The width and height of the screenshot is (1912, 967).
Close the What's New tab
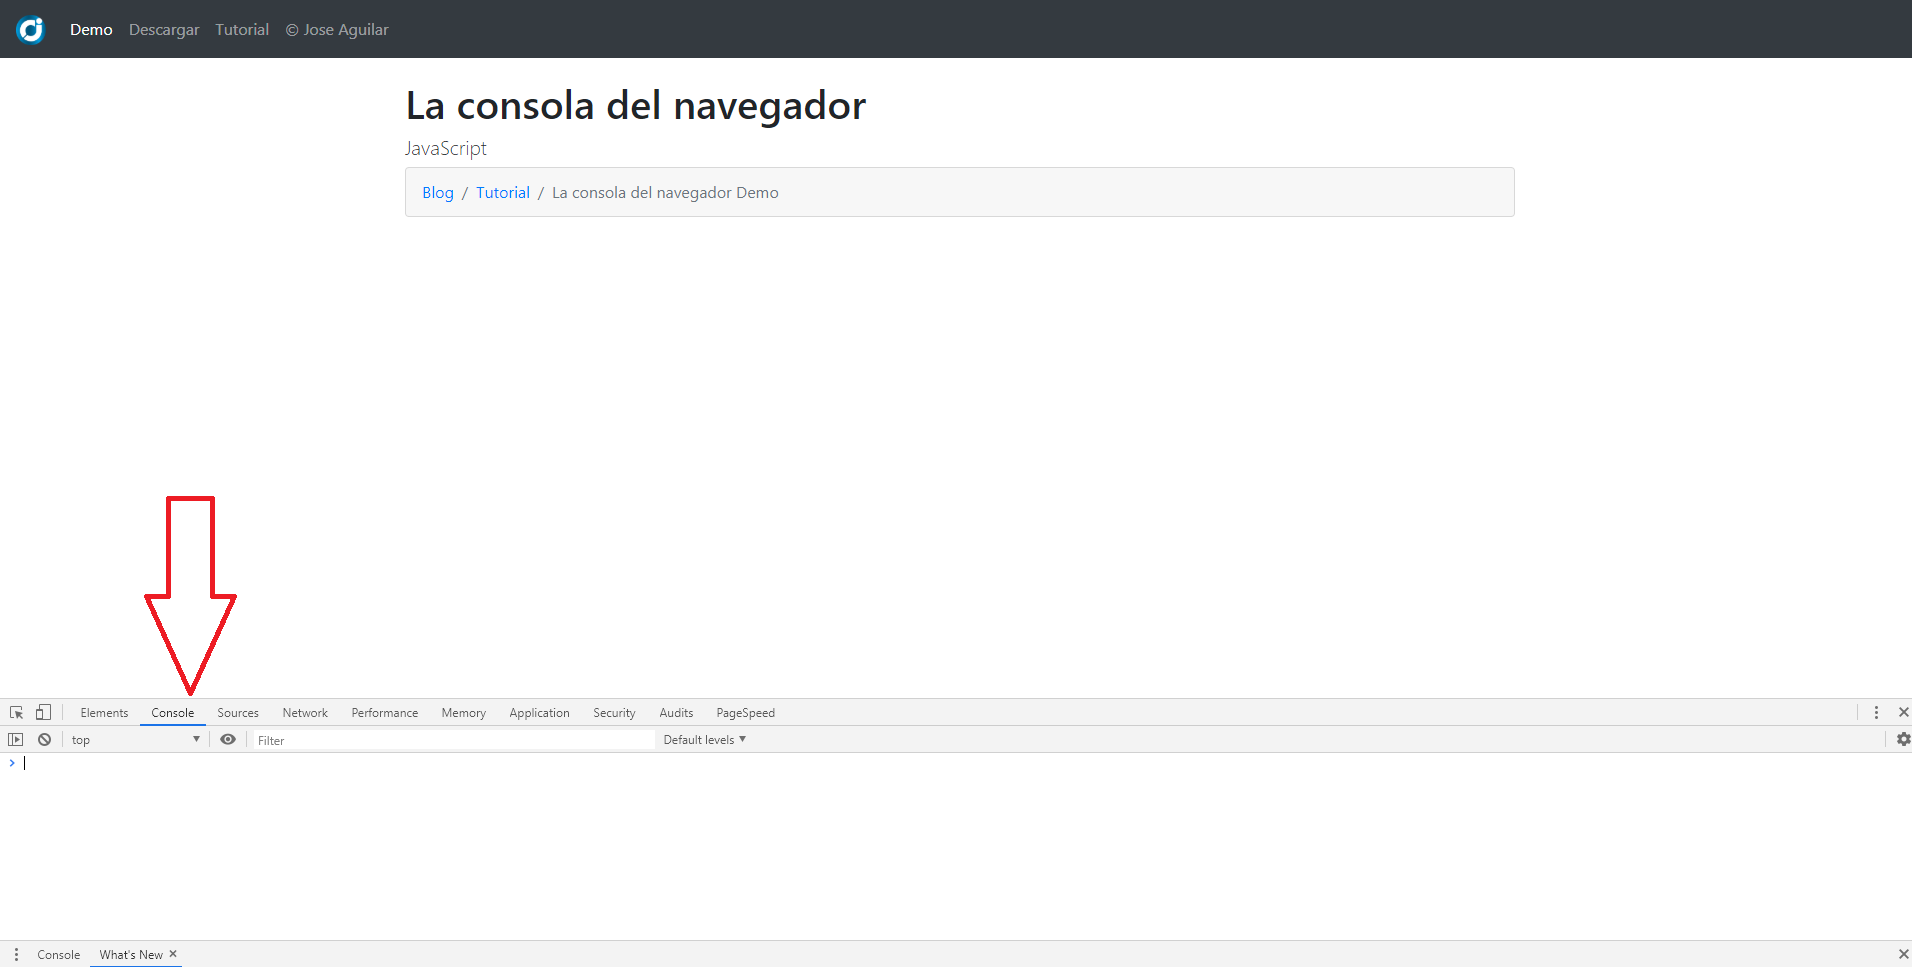coord(173,954)
